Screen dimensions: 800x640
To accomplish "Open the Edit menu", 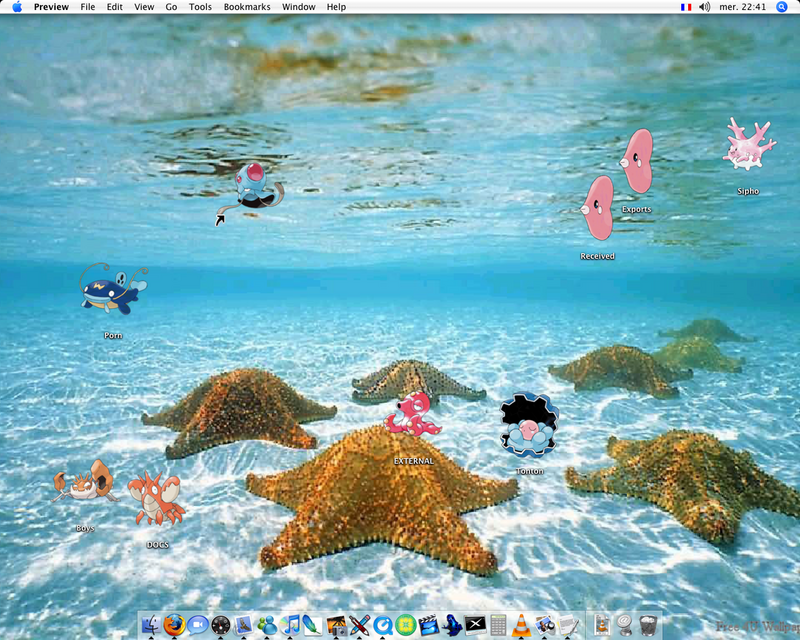I will click(114, 7).
